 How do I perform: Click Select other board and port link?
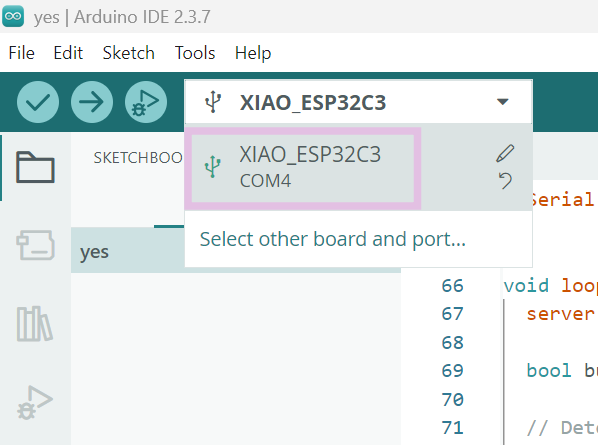point(333,239)
